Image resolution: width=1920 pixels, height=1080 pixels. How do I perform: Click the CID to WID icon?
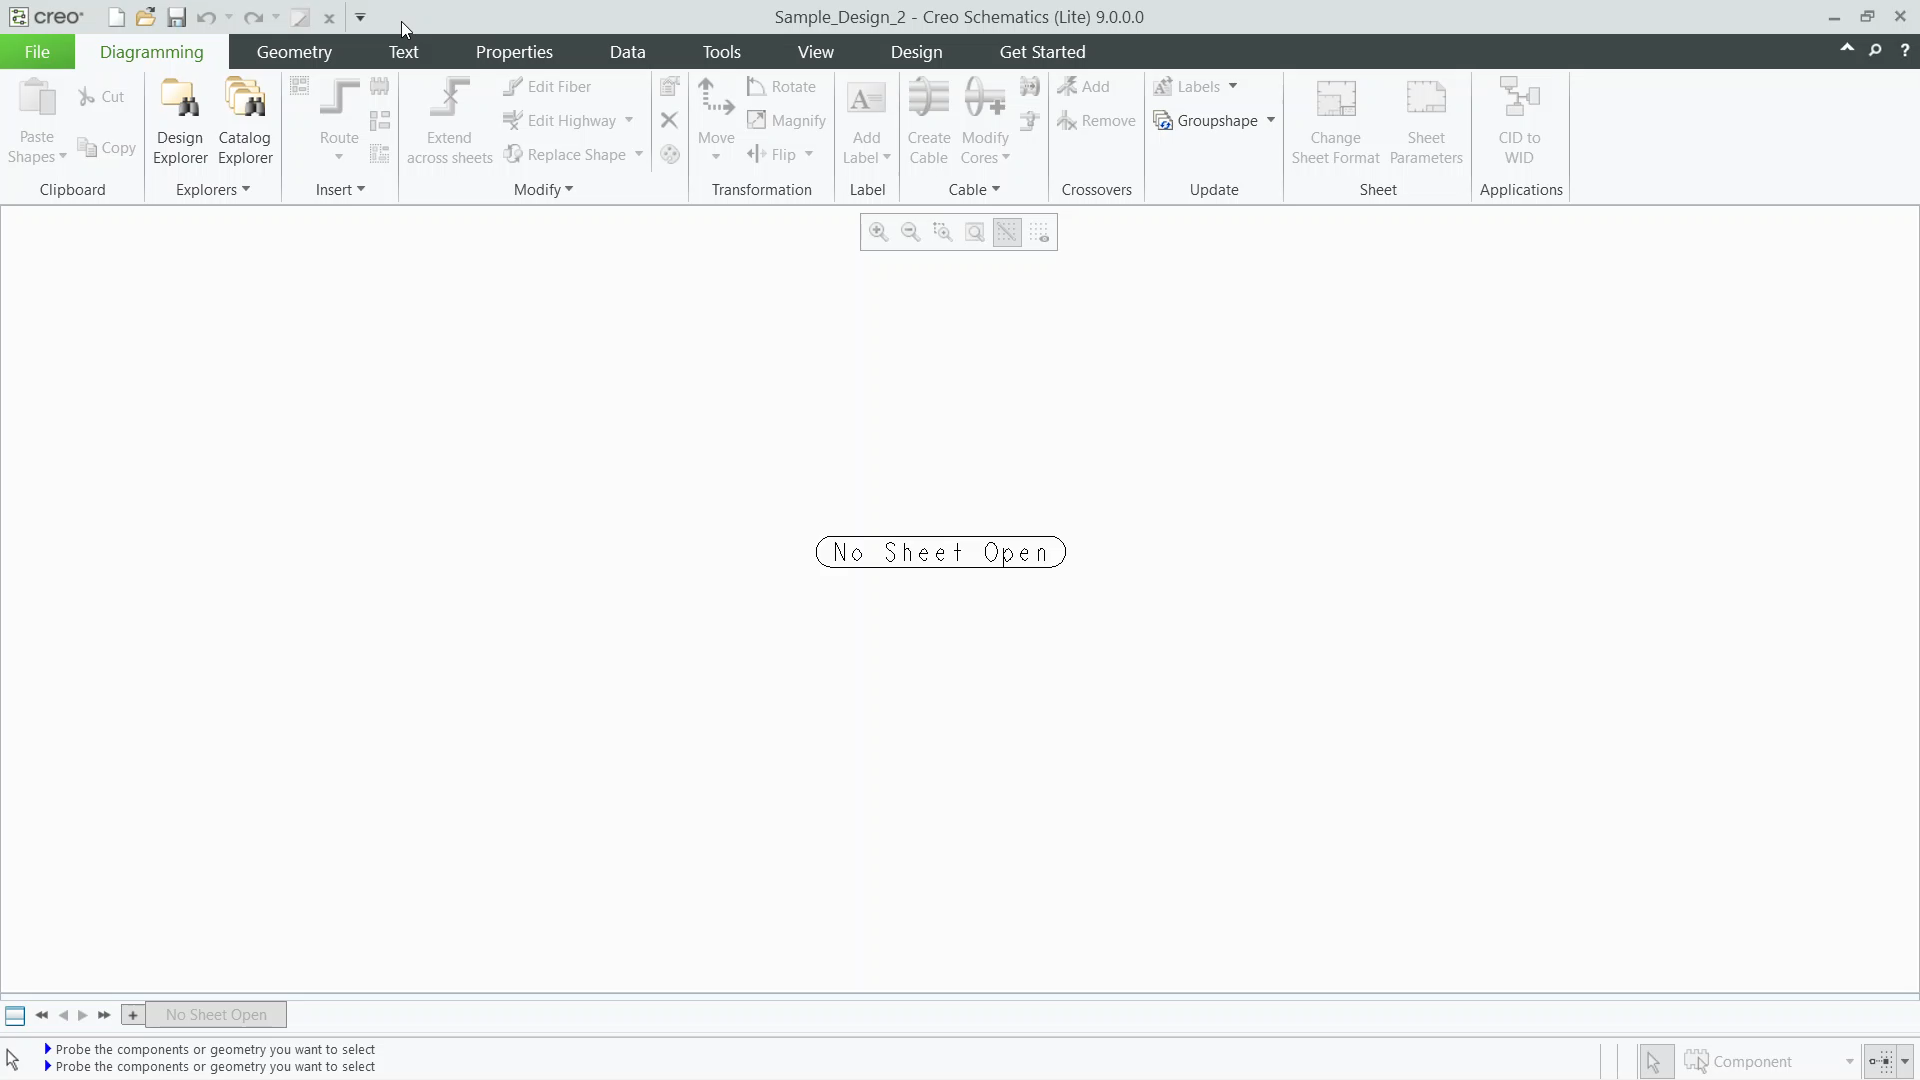tap(1519, 121)
